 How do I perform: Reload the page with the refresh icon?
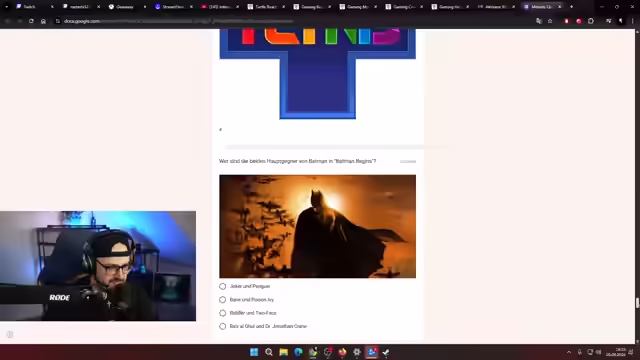[31, 21]
